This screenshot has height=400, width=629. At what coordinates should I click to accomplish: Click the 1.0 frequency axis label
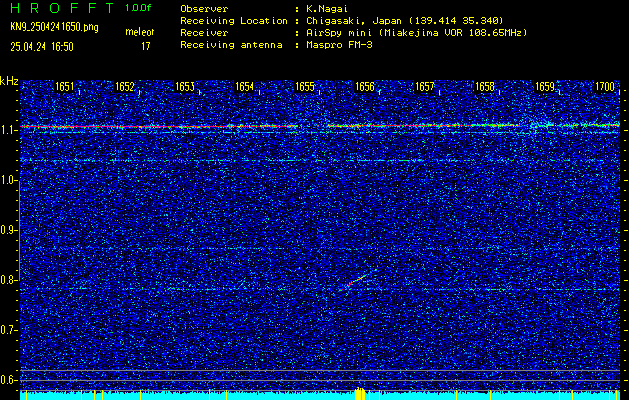point(7,181)
